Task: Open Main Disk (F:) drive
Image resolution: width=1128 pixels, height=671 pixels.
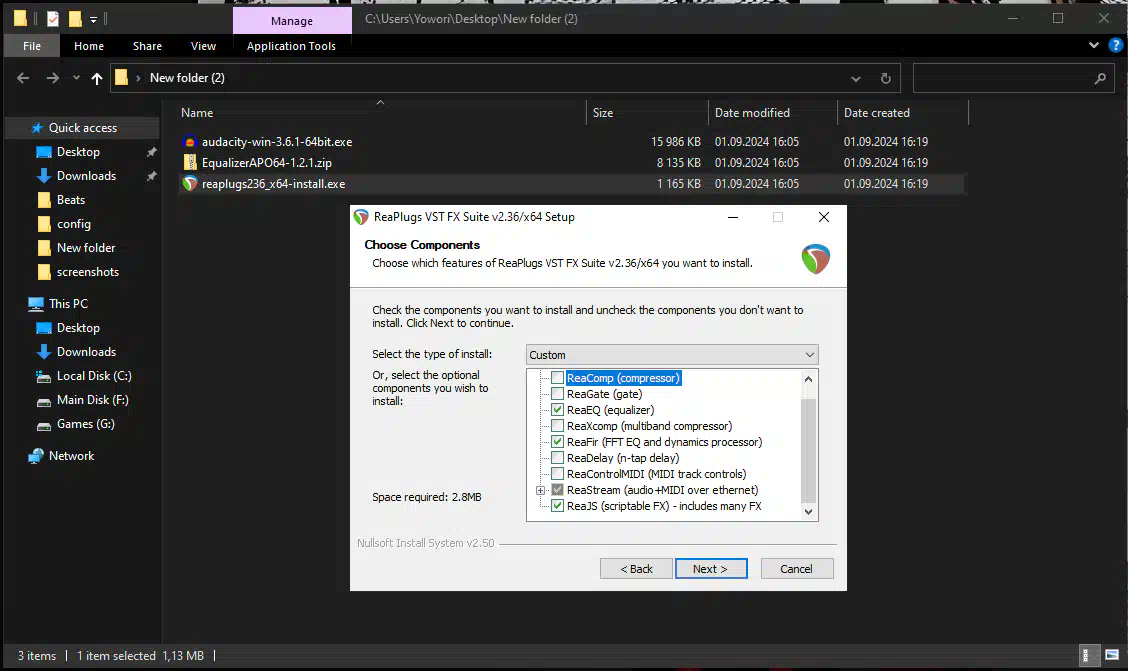Action: (x=92, y=400)
